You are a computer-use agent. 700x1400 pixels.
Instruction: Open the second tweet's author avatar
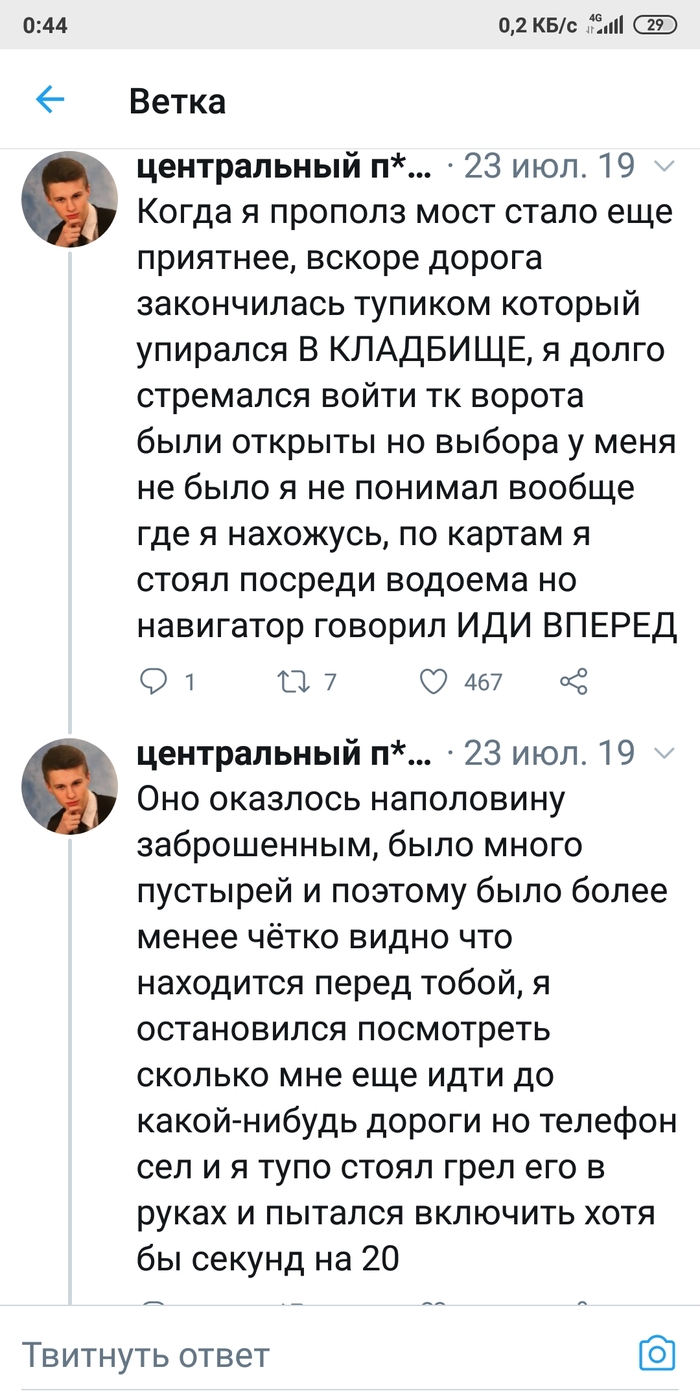[x=70, y=786]
